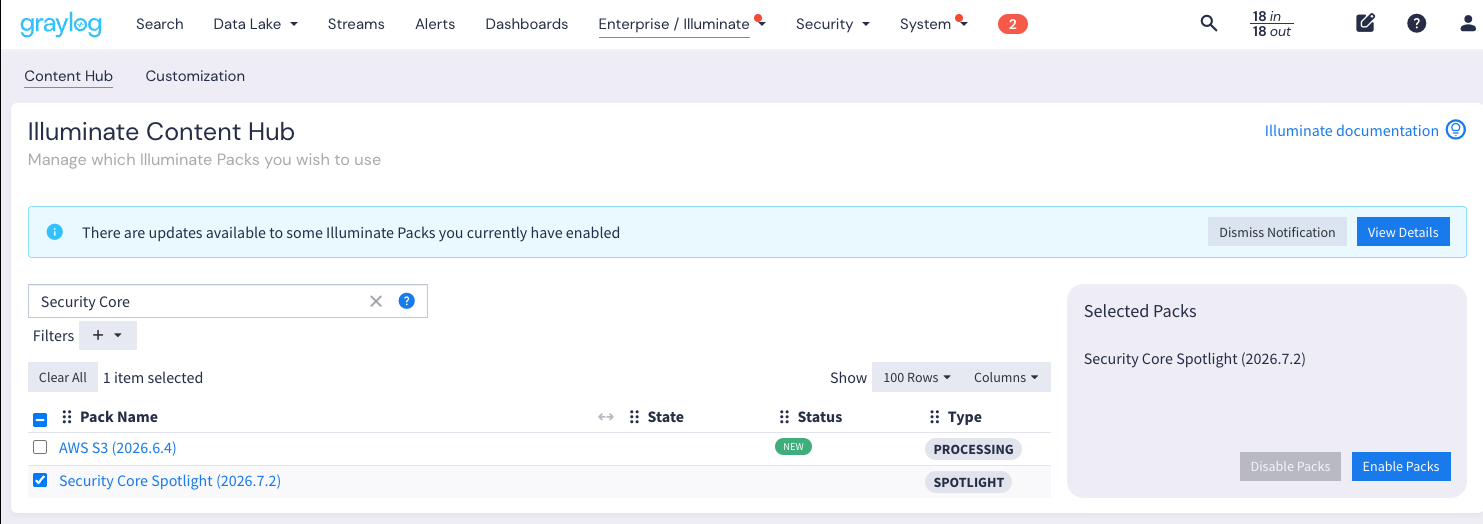This screenshot has width=1483, height=524.
Task: Toggle the select-all packs header checkbox
Action: click(40, 419)
